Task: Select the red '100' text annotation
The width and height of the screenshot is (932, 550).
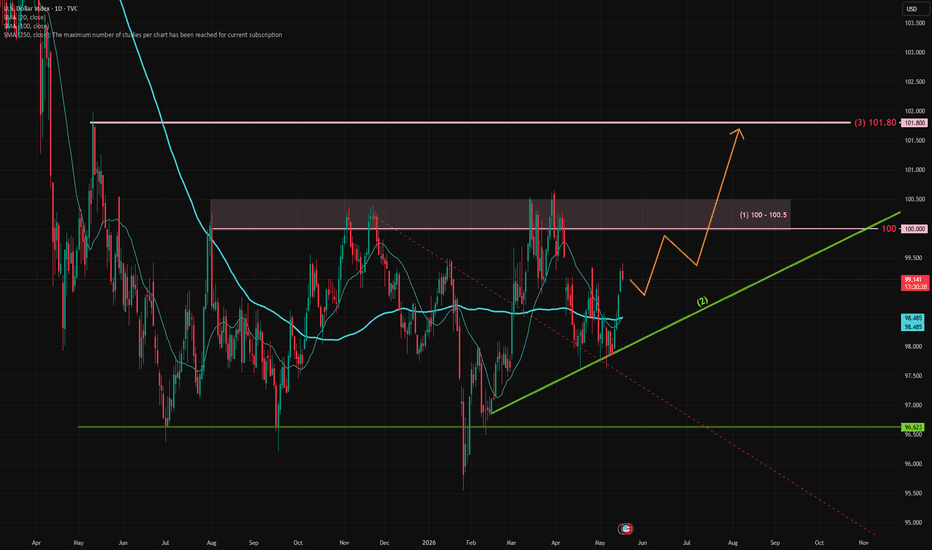Action: (889, 229)
